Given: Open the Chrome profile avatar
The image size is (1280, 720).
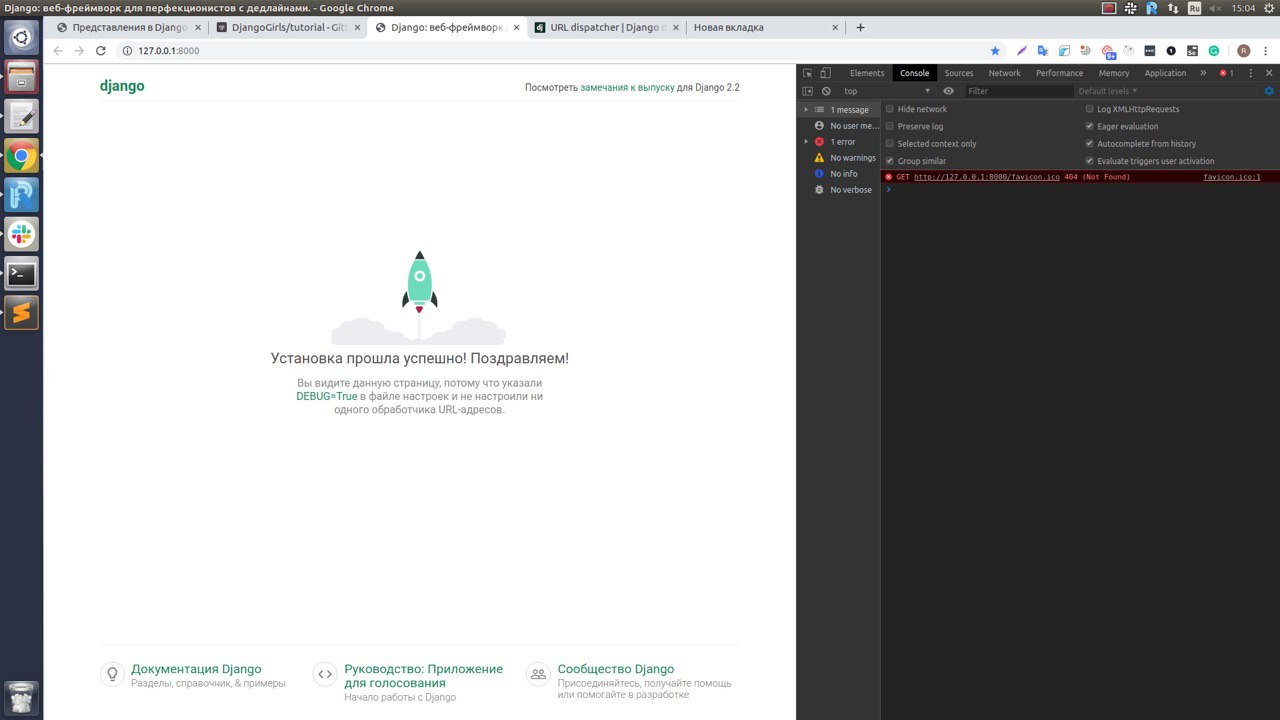Looking at the screenshot, I should click(1243, 51).
